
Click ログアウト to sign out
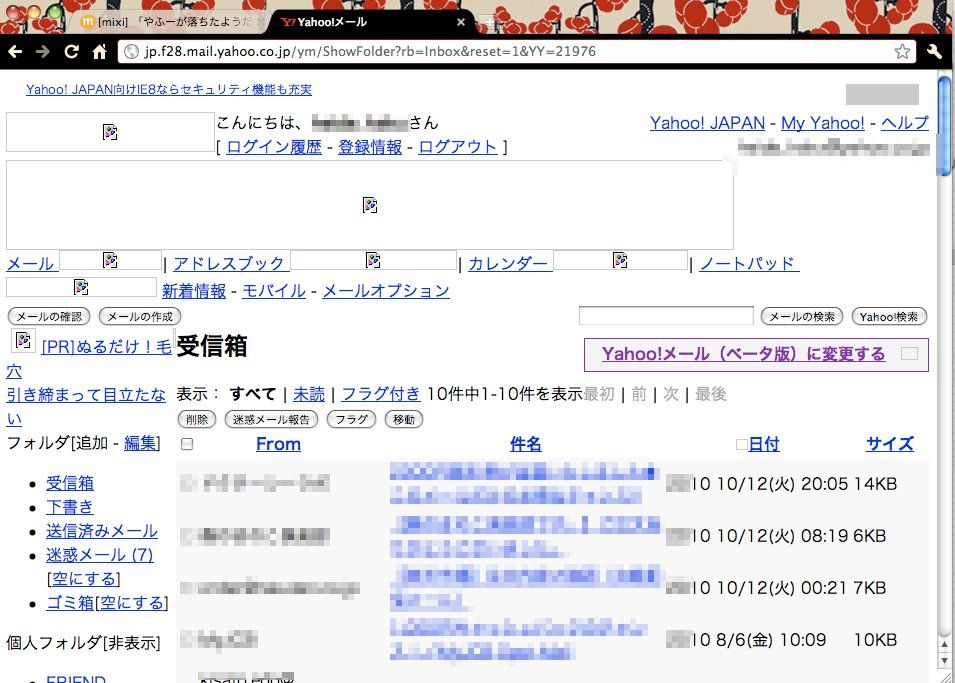click(458, 147)
